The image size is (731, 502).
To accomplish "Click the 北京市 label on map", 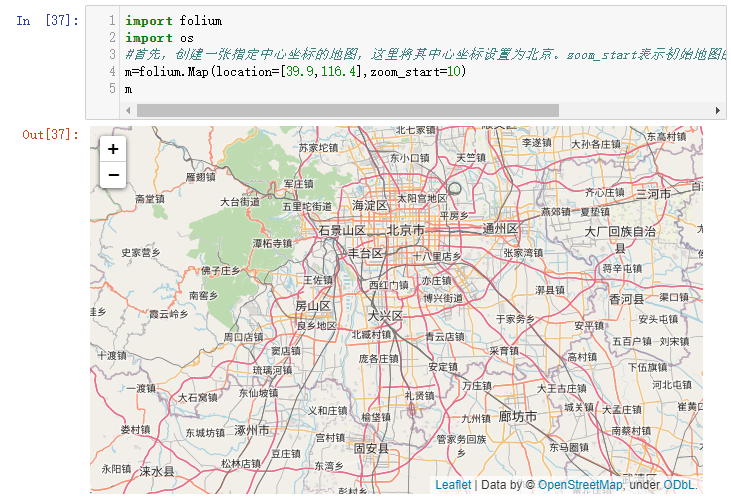I will click(x=406, y=230).
